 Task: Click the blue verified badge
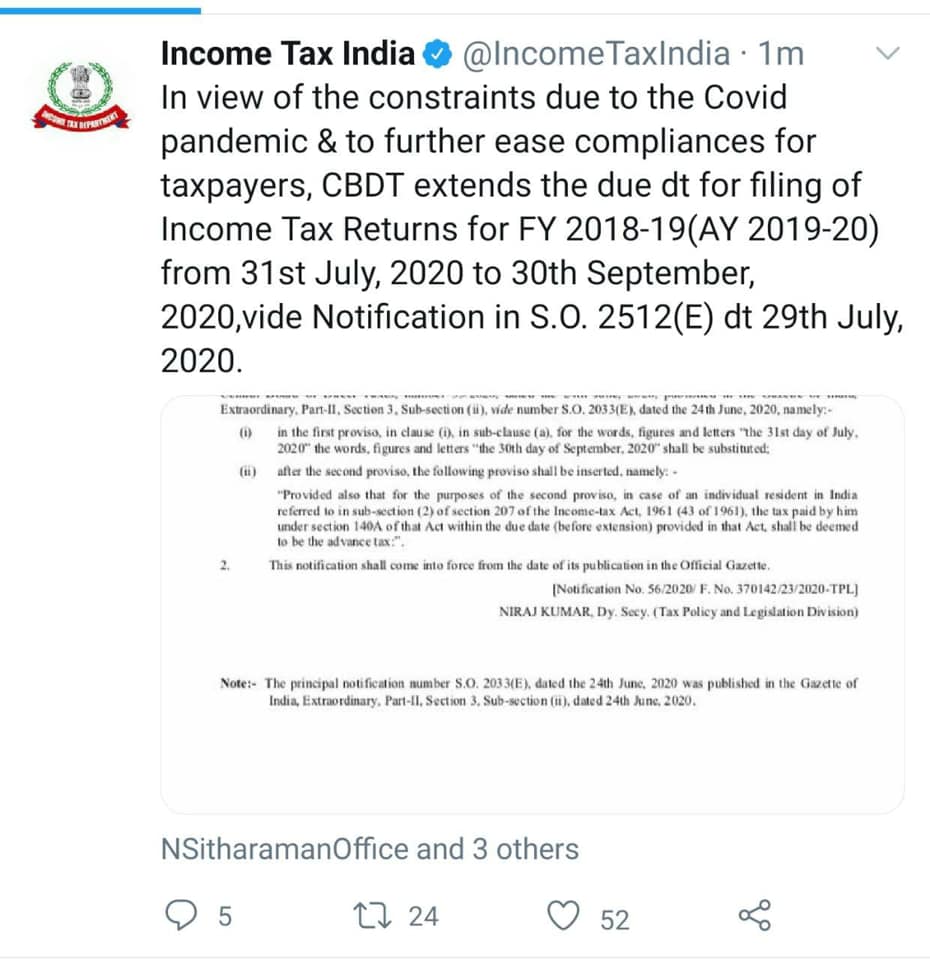(x=438, y=54)
